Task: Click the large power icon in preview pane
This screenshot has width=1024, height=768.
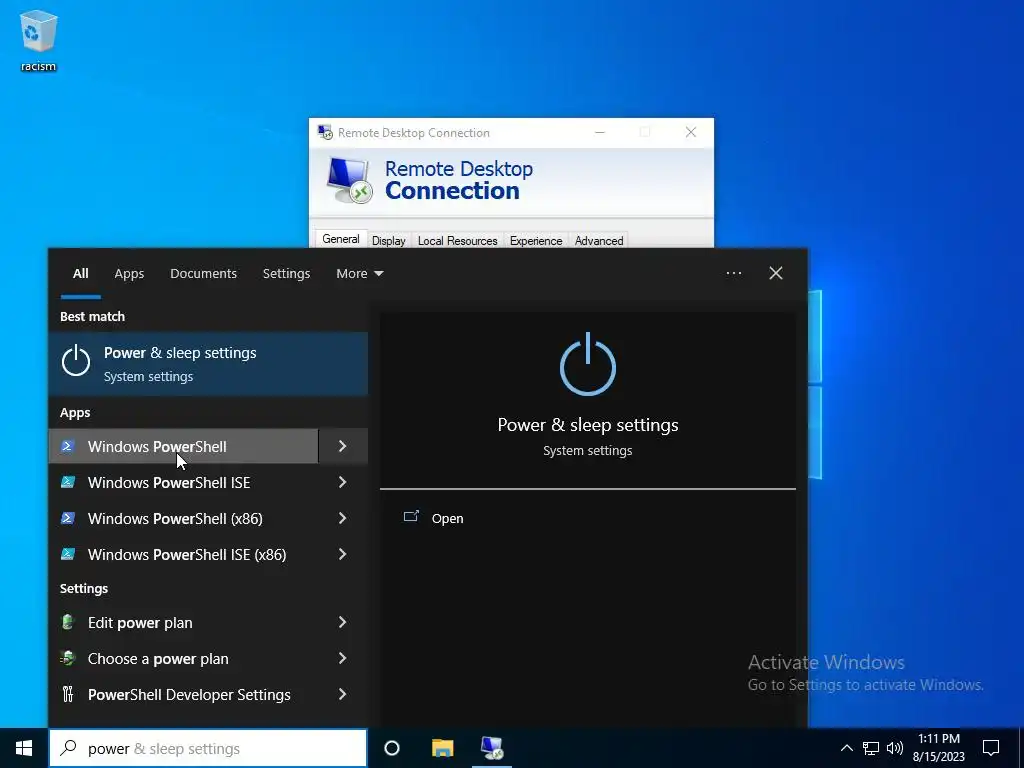Action: tap(588, 364)
